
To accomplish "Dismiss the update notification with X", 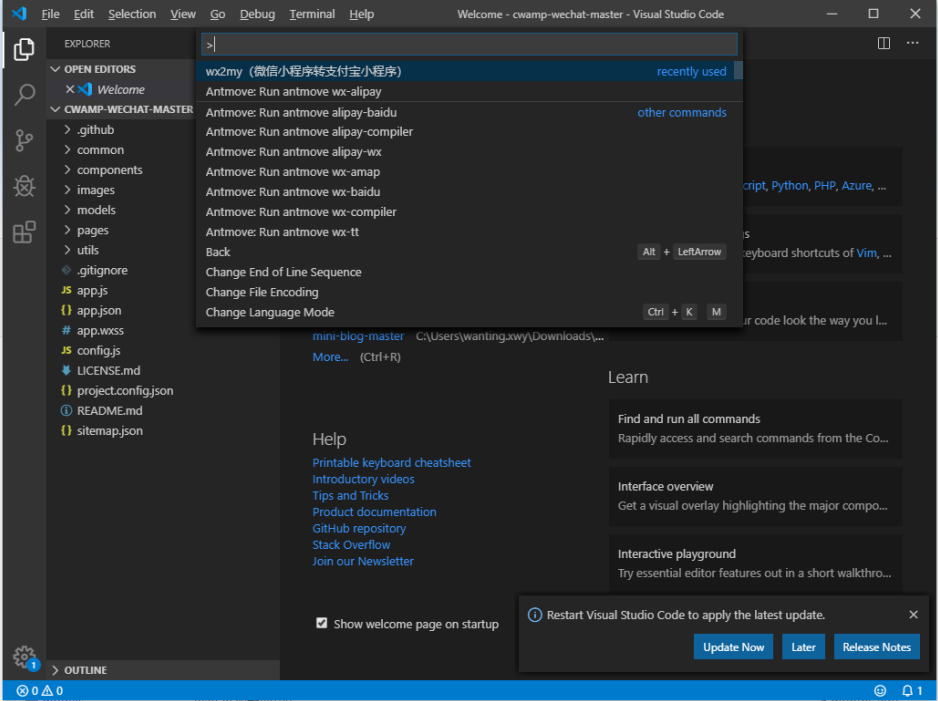I will (x=913, y=614).
